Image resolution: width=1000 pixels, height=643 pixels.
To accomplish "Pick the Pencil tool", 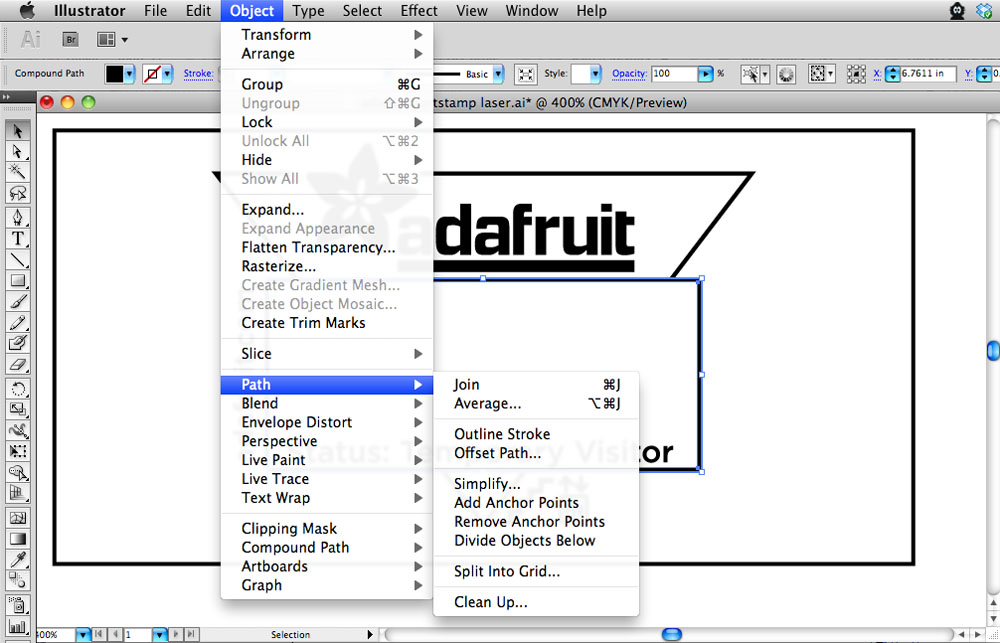I will (18, 322).
